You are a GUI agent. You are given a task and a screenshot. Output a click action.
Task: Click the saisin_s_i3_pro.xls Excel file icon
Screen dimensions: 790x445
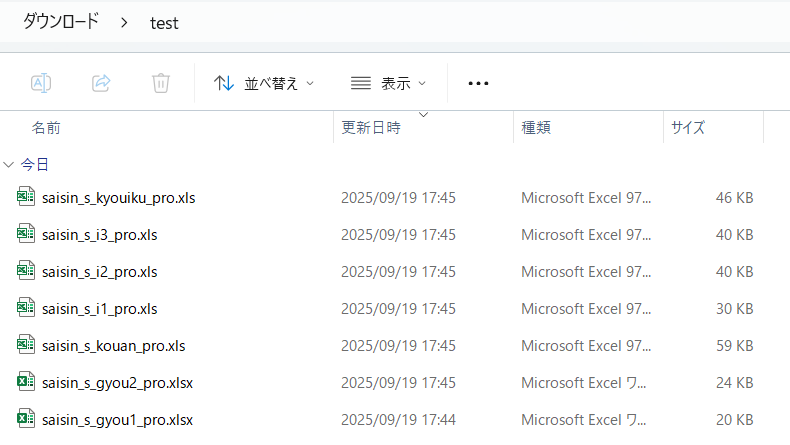click(26, 233)
